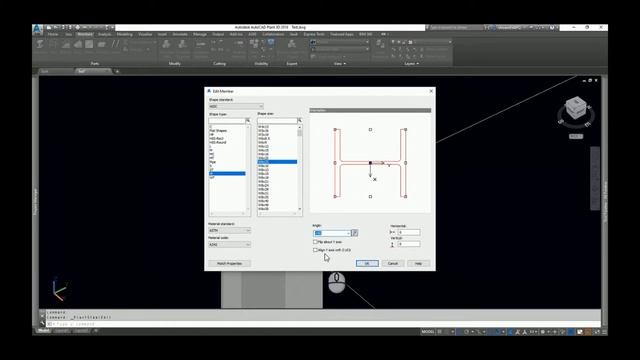Screen dimensions: 640x360
Task: Expand the Layers panel in the ribbon
Action: tap(411, 64)
